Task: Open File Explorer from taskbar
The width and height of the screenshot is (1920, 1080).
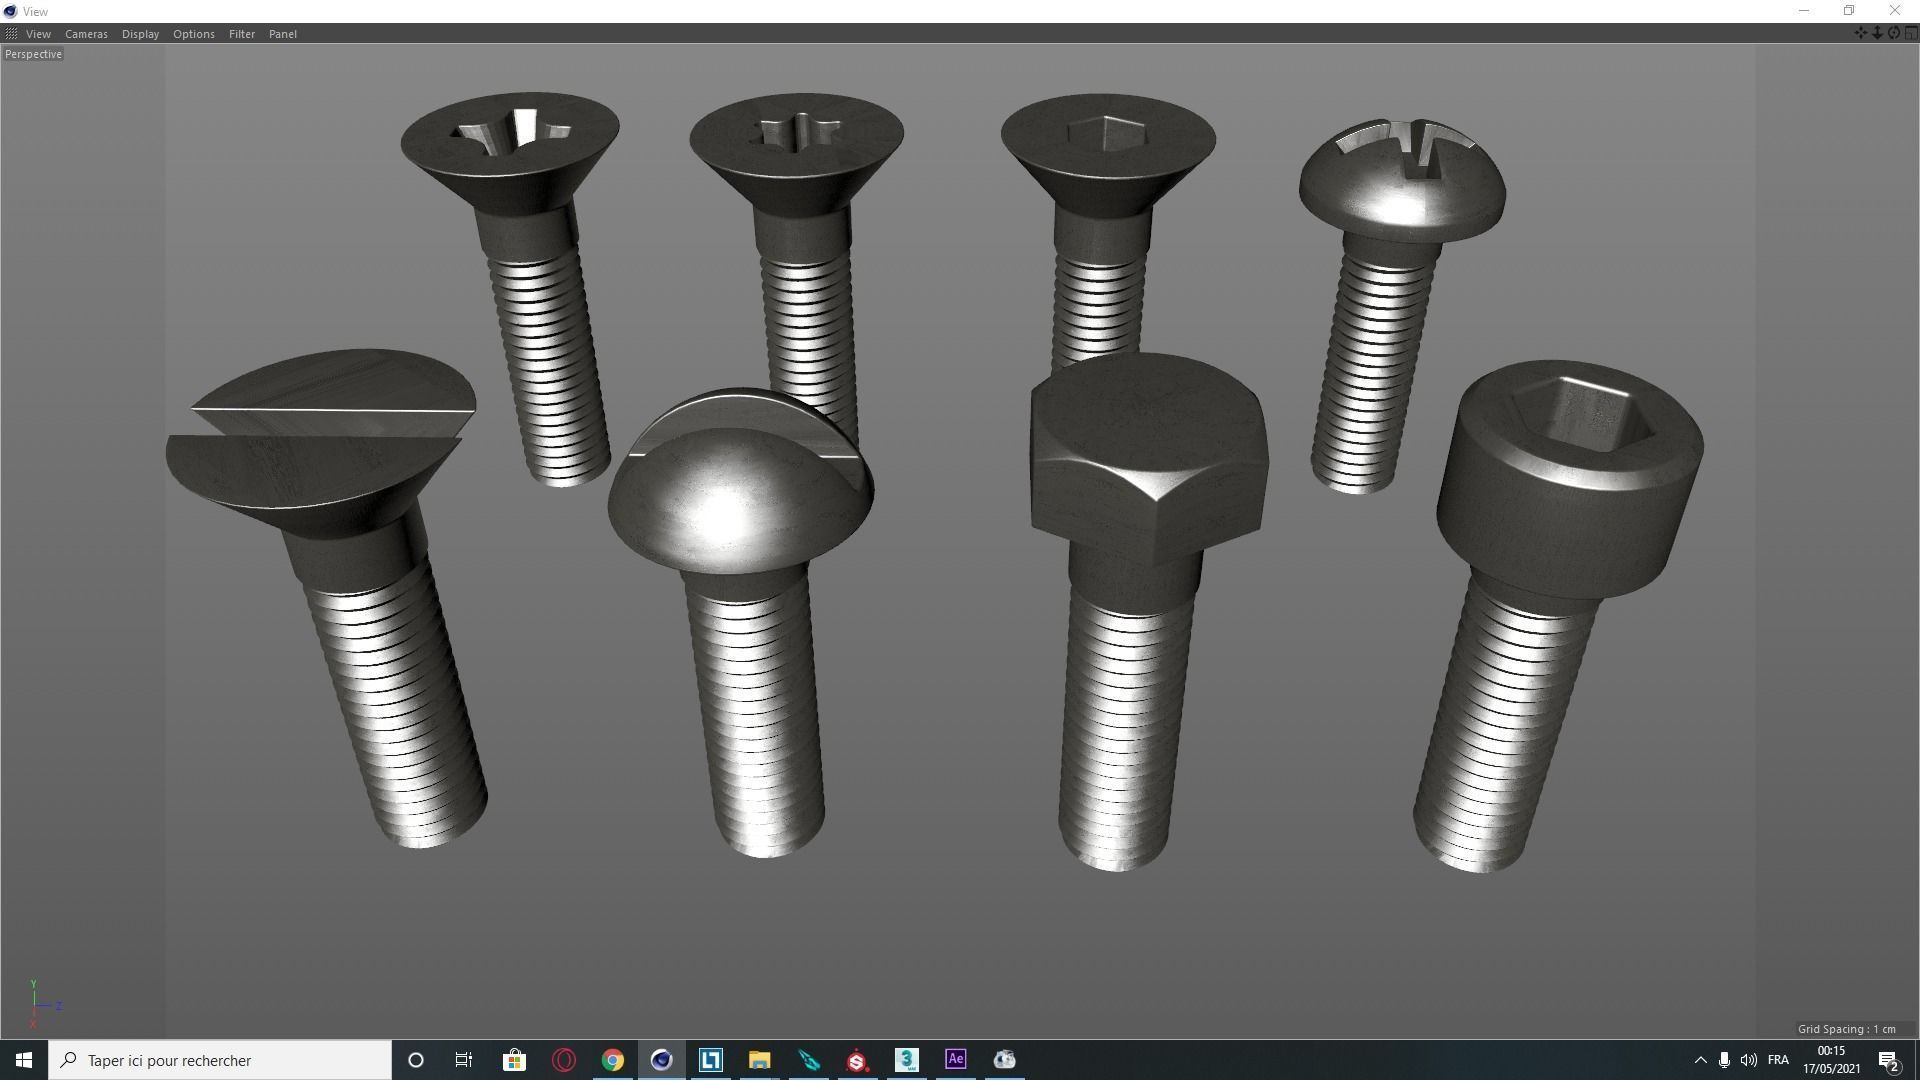Action: [x=759, y=1060]
